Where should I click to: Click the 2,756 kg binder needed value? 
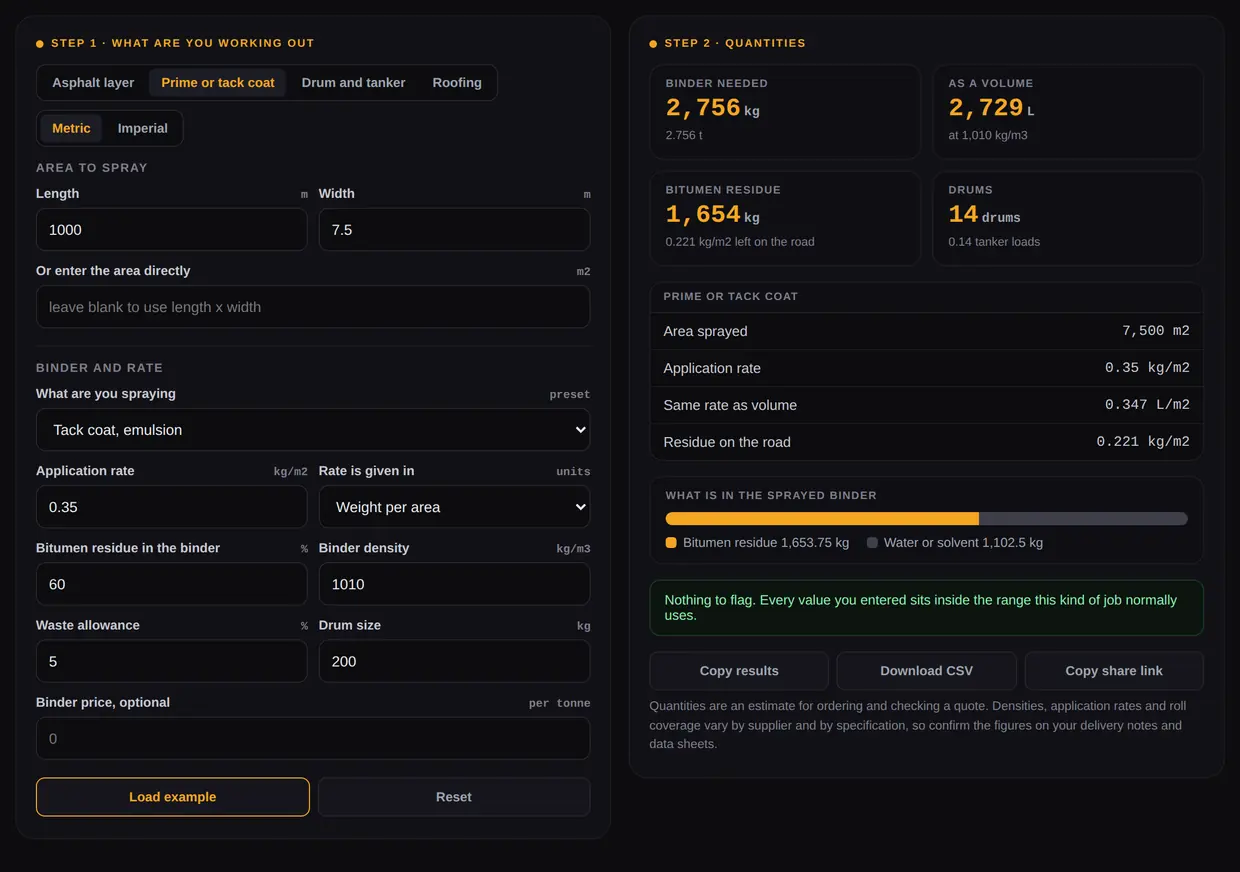[x=713, y=108]
